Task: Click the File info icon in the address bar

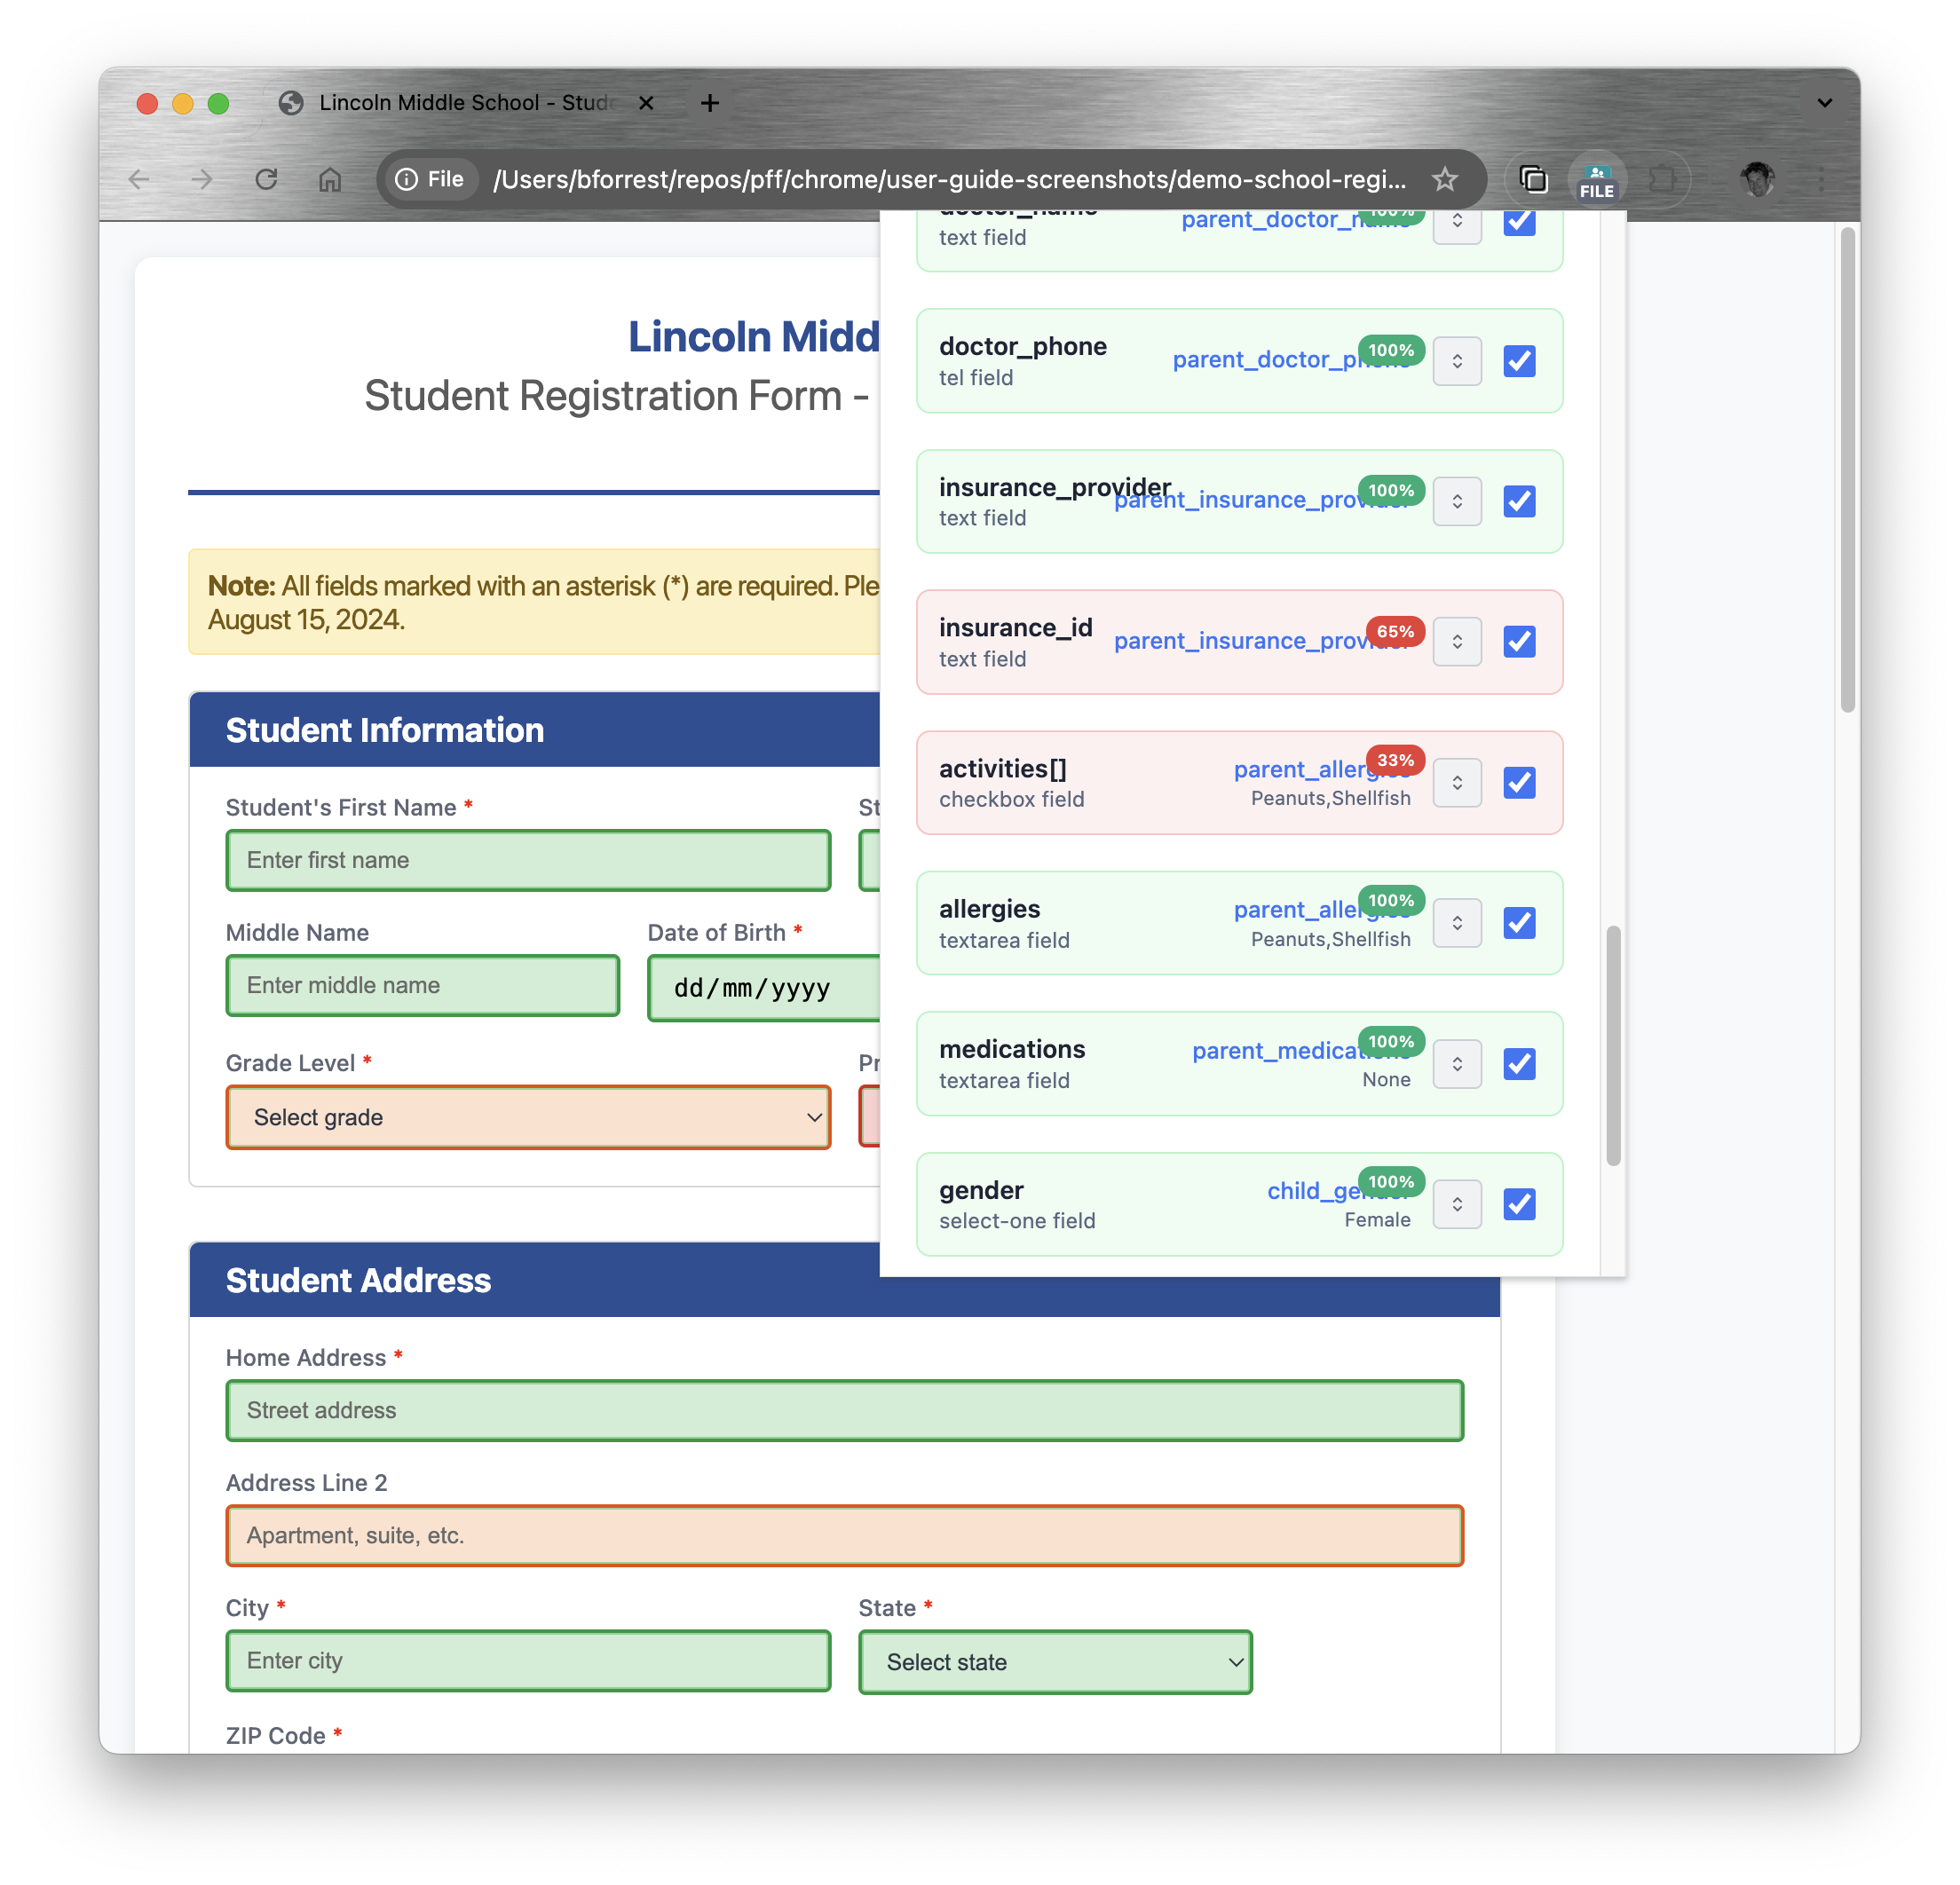Action: tap(407, 179)
